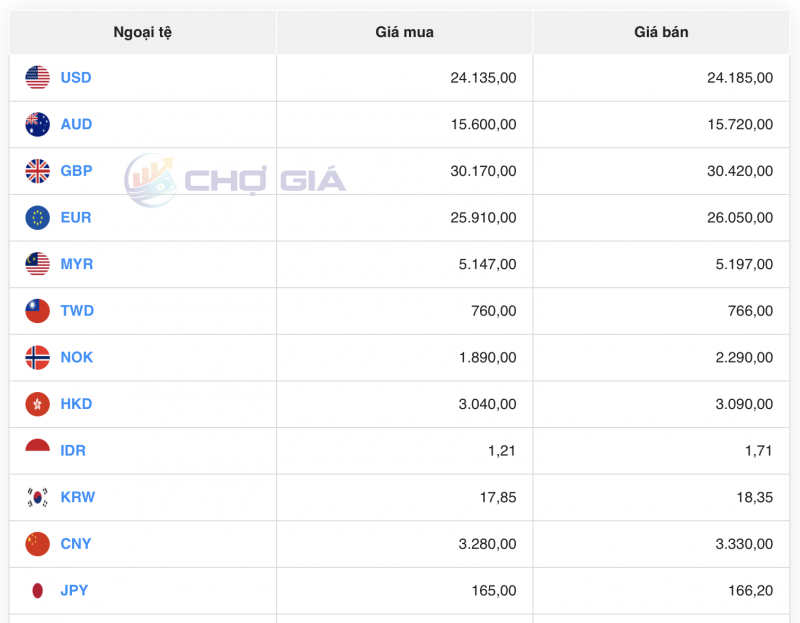Click the KRW South Korean flag icon
This screenshot has height=623, width=800.
37,497
